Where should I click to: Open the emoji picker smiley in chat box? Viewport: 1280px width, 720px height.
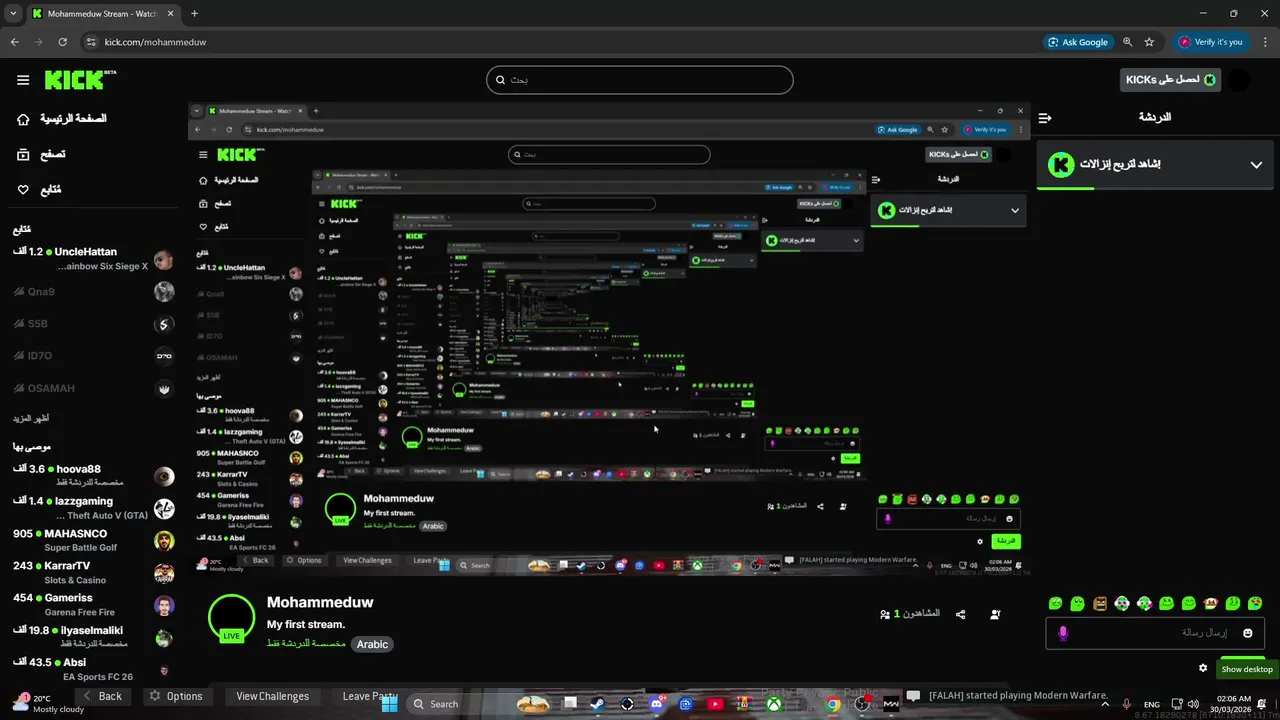point(1248,633)
